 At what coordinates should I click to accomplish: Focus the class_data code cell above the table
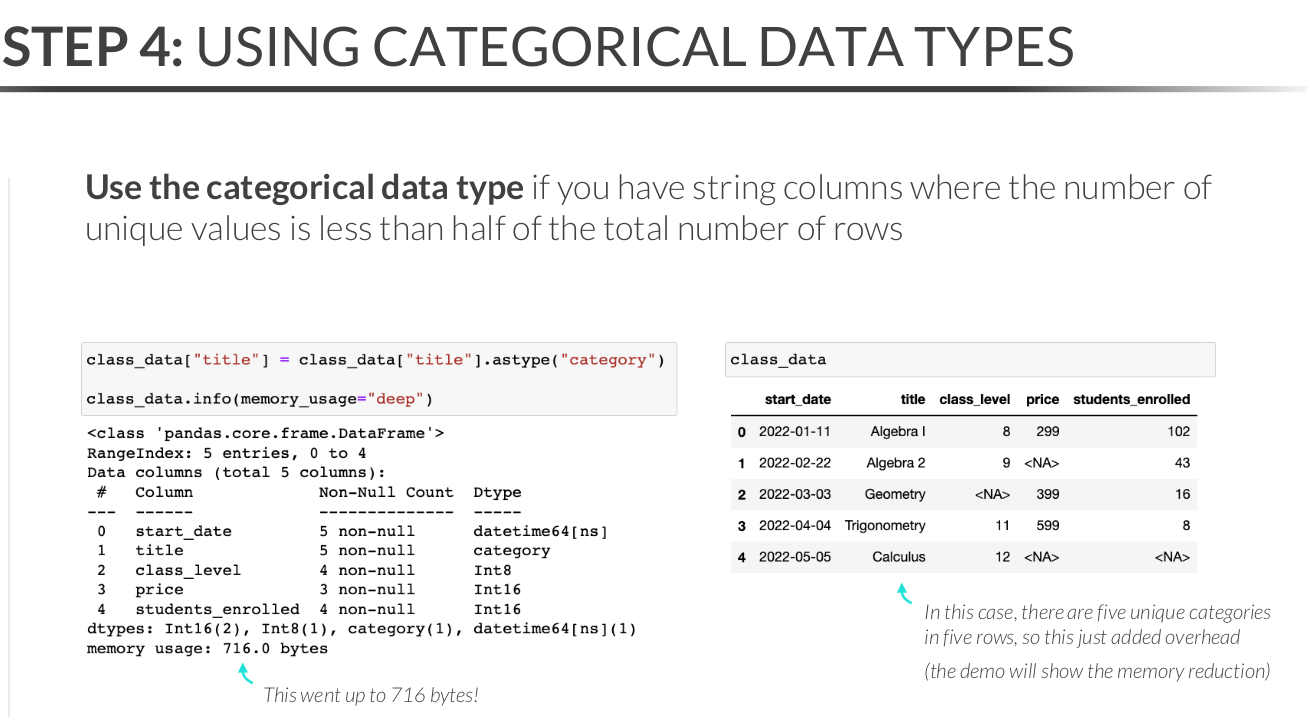point(969,360)
